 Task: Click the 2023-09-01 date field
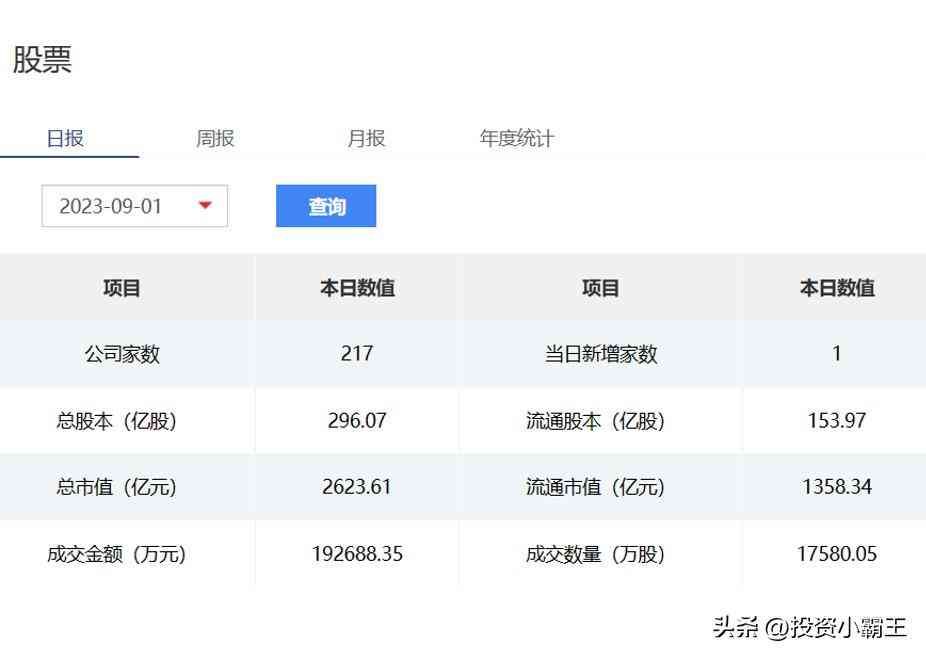pos(110,206)
